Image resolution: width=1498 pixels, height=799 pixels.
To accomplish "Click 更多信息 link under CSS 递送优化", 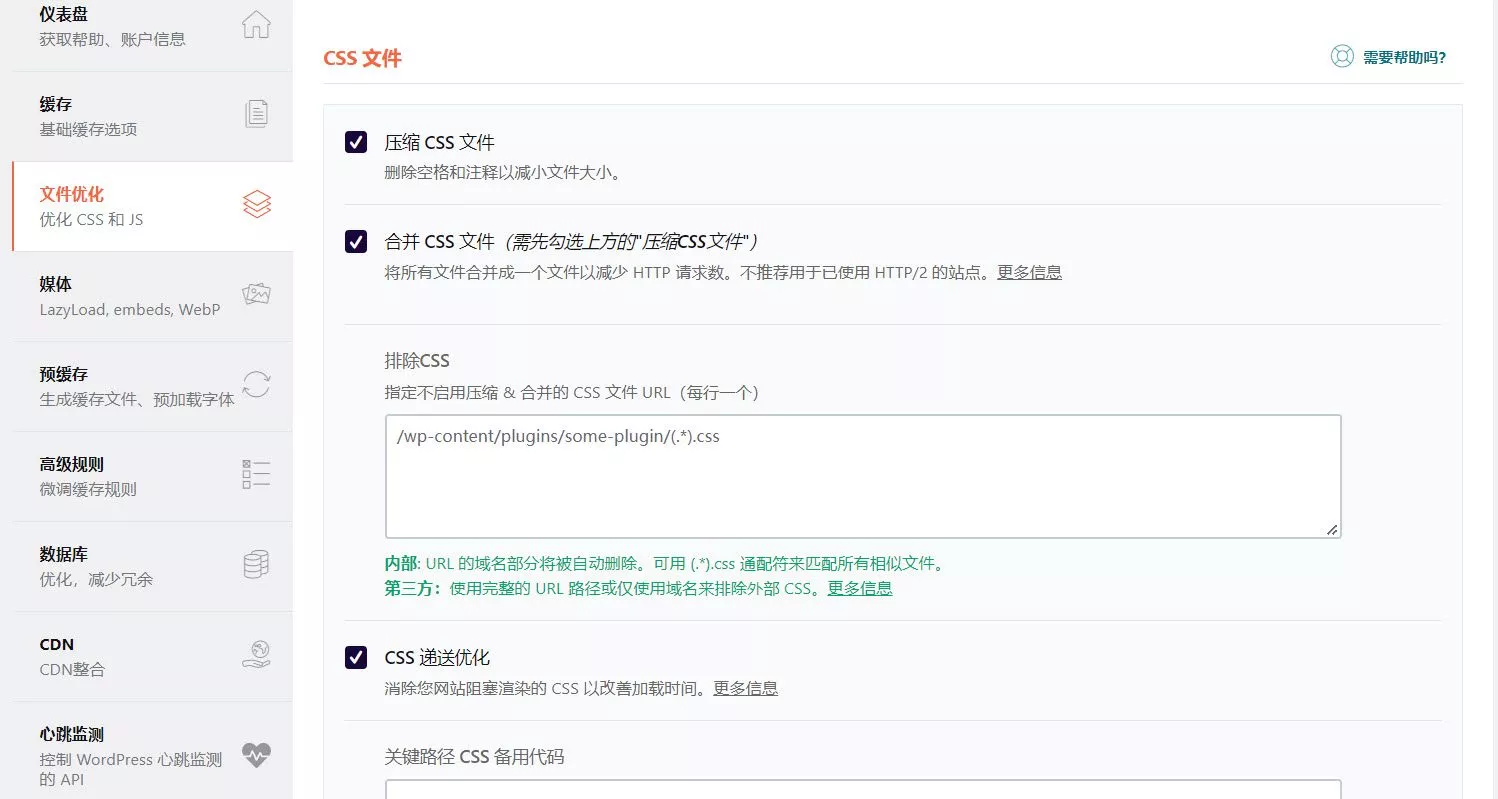I will click(745, 688).
